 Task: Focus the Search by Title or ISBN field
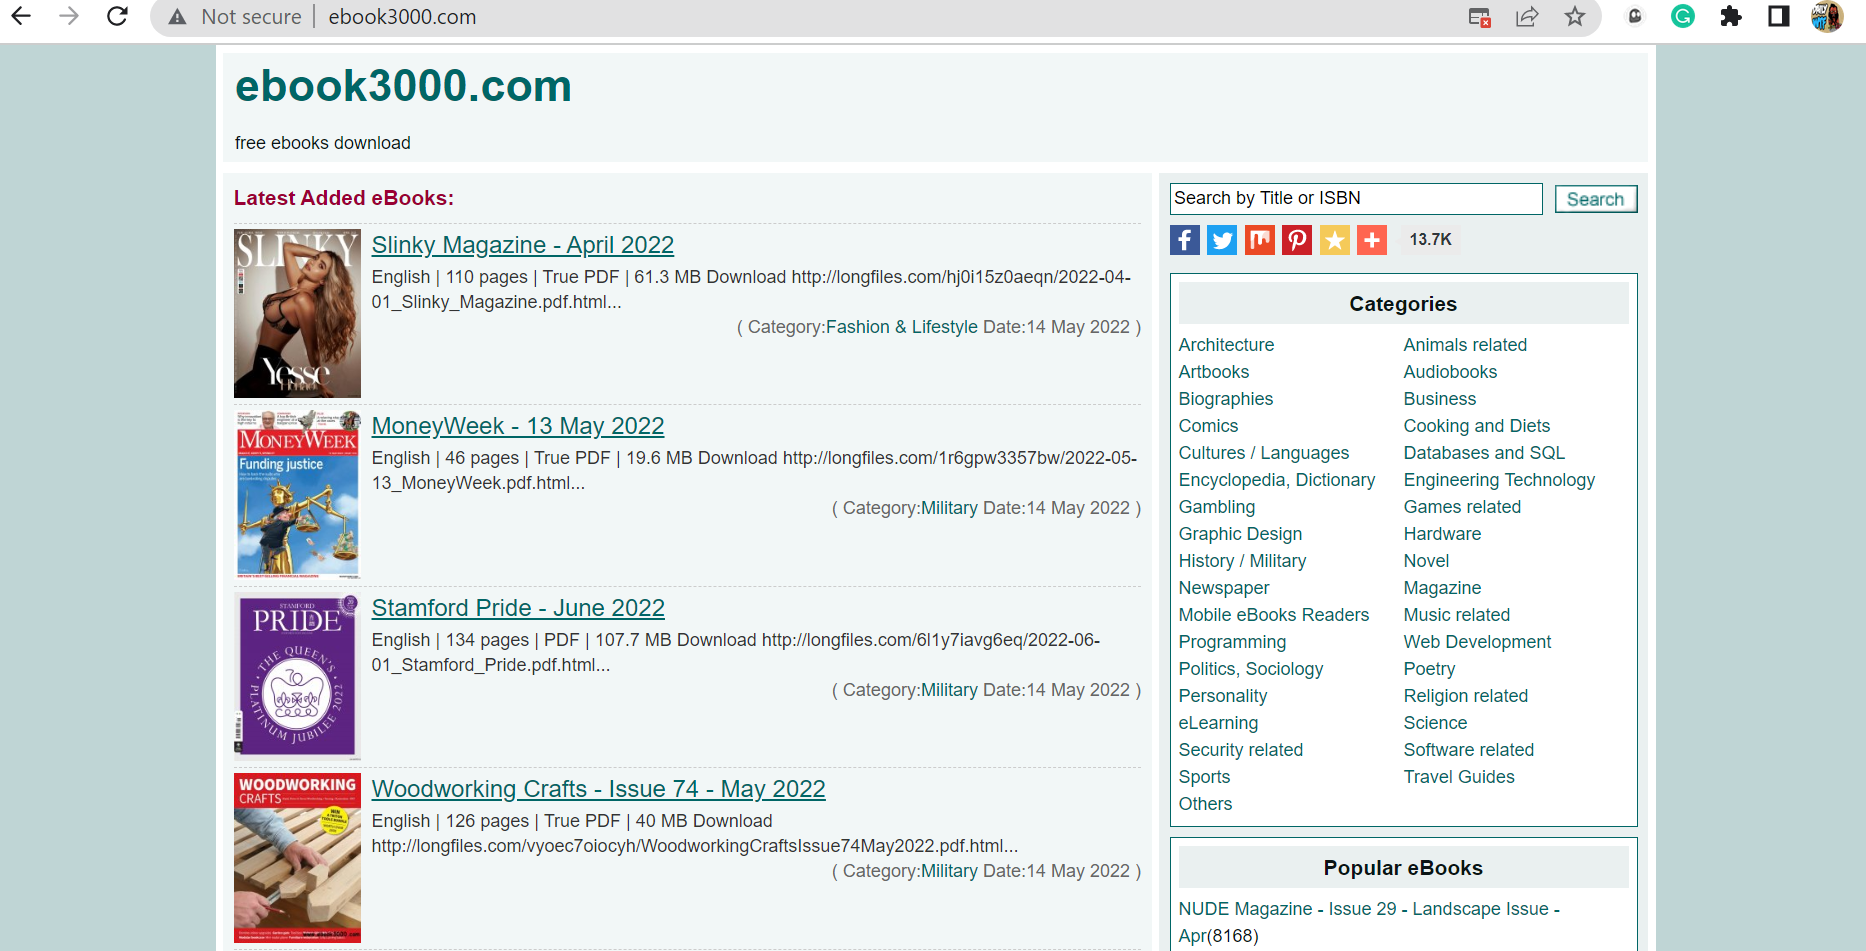point(1355,199)
